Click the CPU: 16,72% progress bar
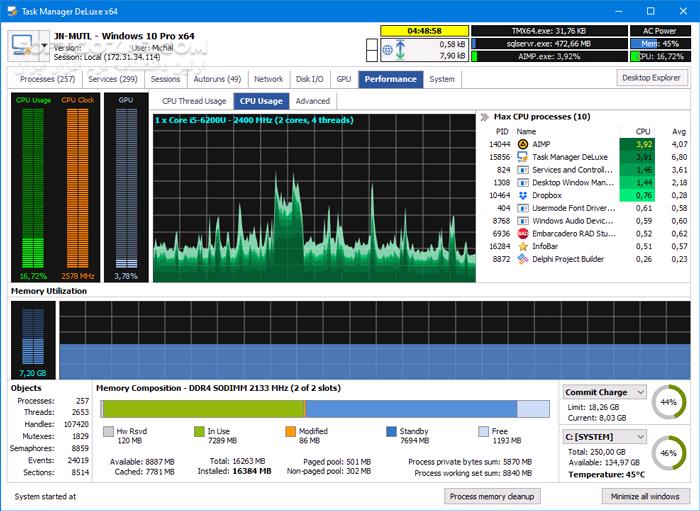 click(x=660, y=57)
